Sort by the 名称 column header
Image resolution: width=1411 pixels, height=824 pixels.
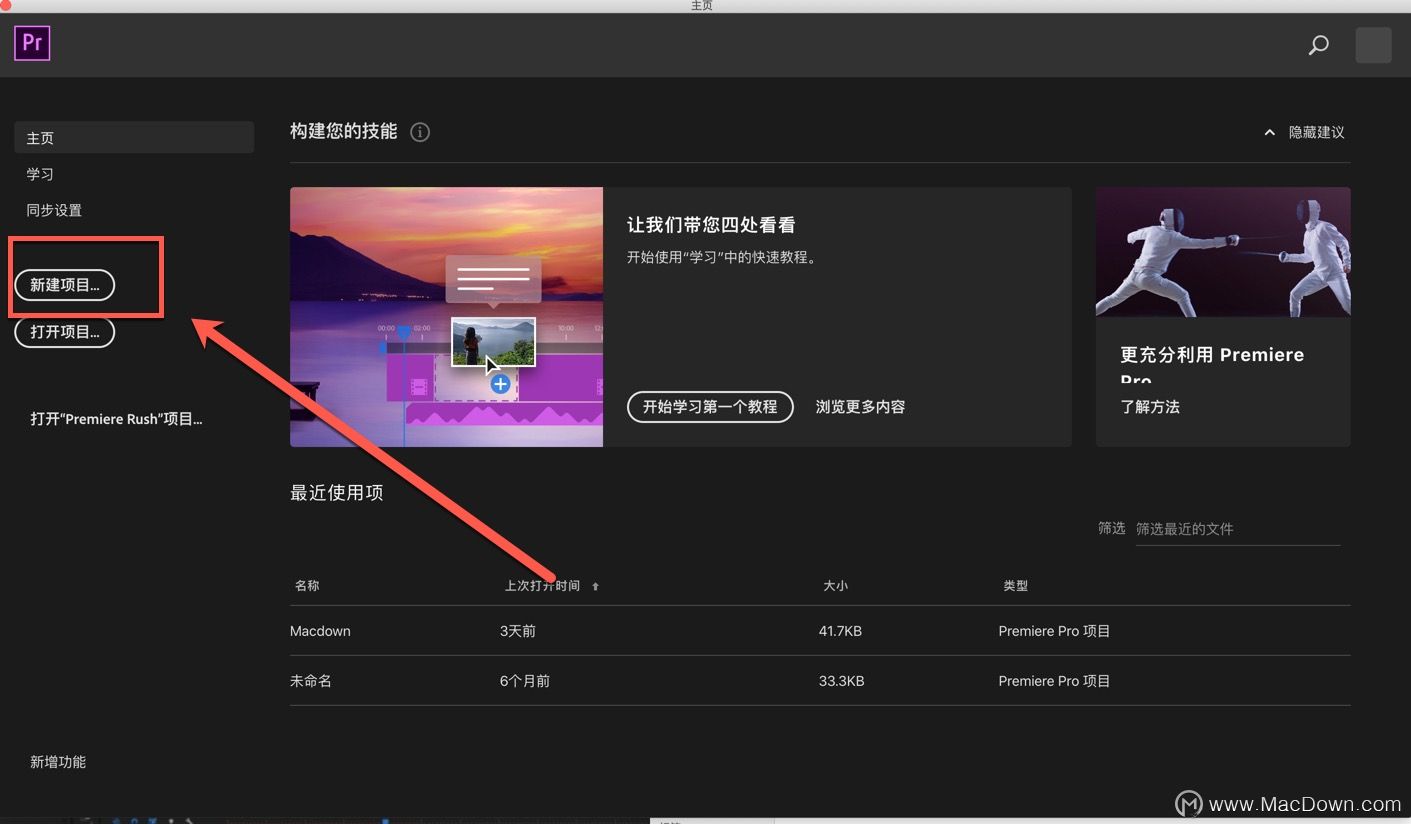(307, 586)
